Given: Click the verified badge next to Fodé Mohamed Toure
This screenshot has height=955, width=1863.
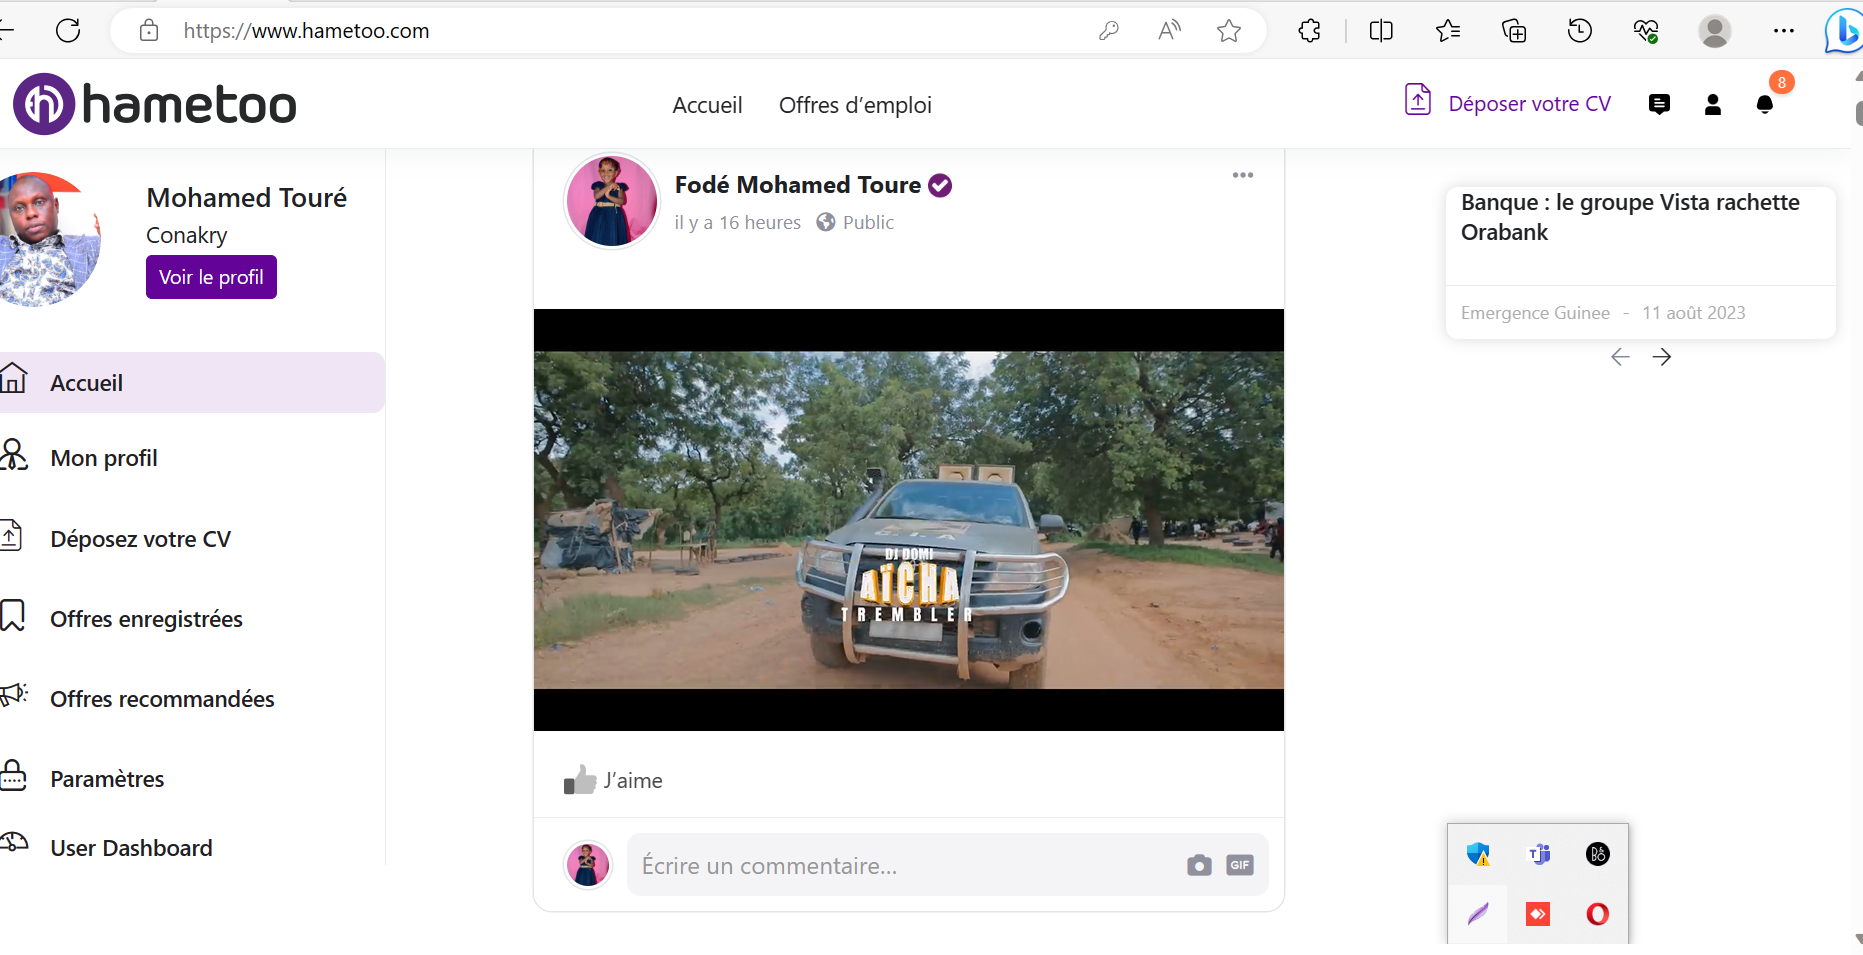Looking at the screenshot, I should (940, 185).
